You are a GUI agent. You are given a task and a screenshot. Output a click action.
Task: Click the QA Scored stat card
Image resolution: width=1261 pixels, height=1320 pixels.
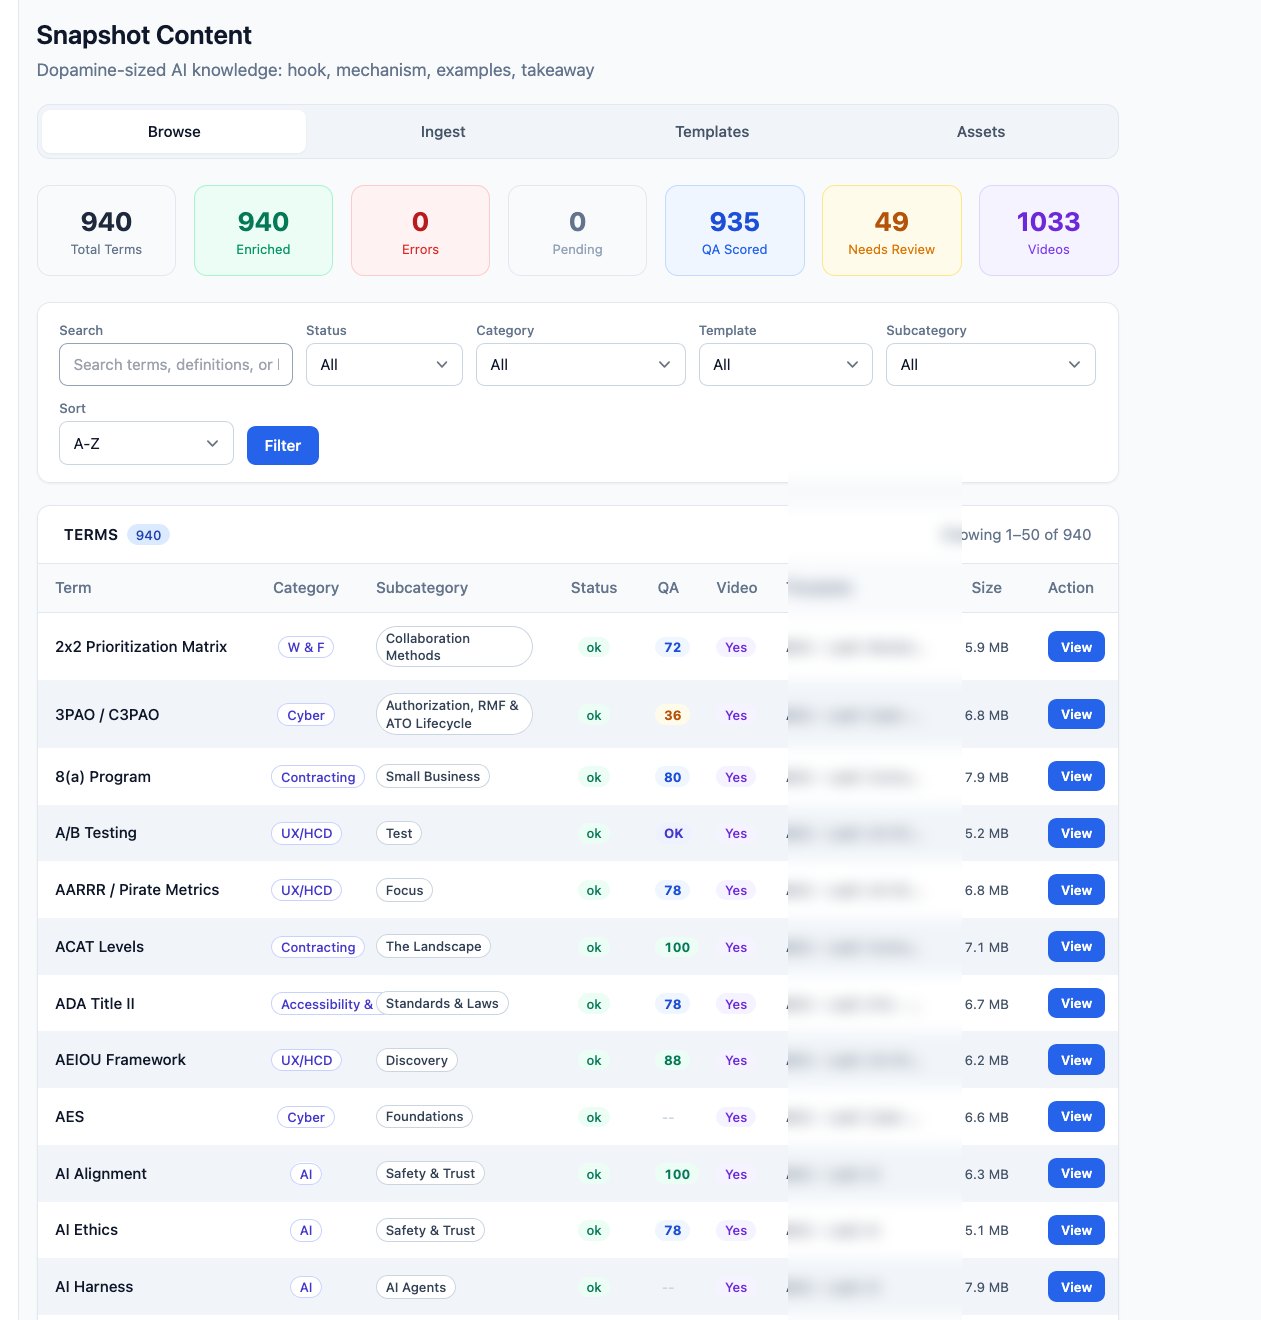[x=735, y=231]
